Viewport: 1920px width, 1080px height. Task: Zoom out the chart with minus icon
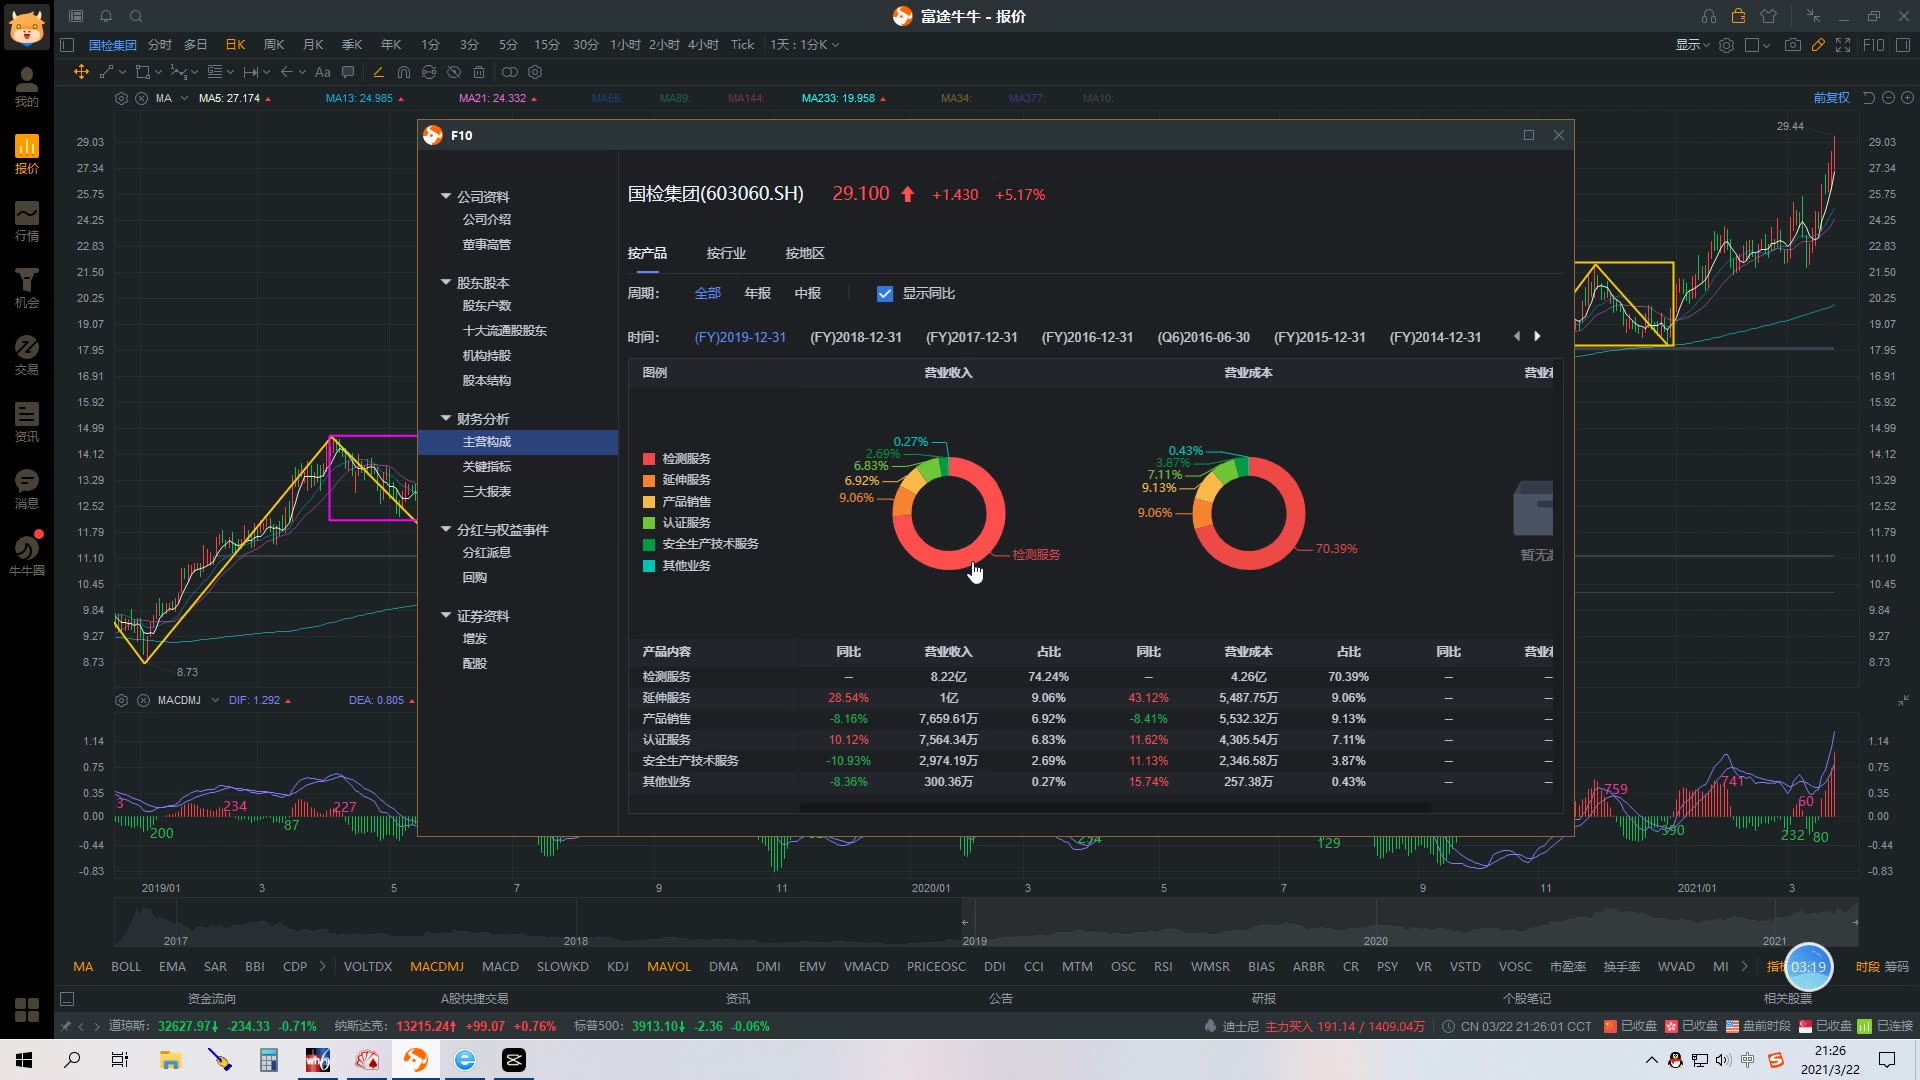(x=1888, y=98)
